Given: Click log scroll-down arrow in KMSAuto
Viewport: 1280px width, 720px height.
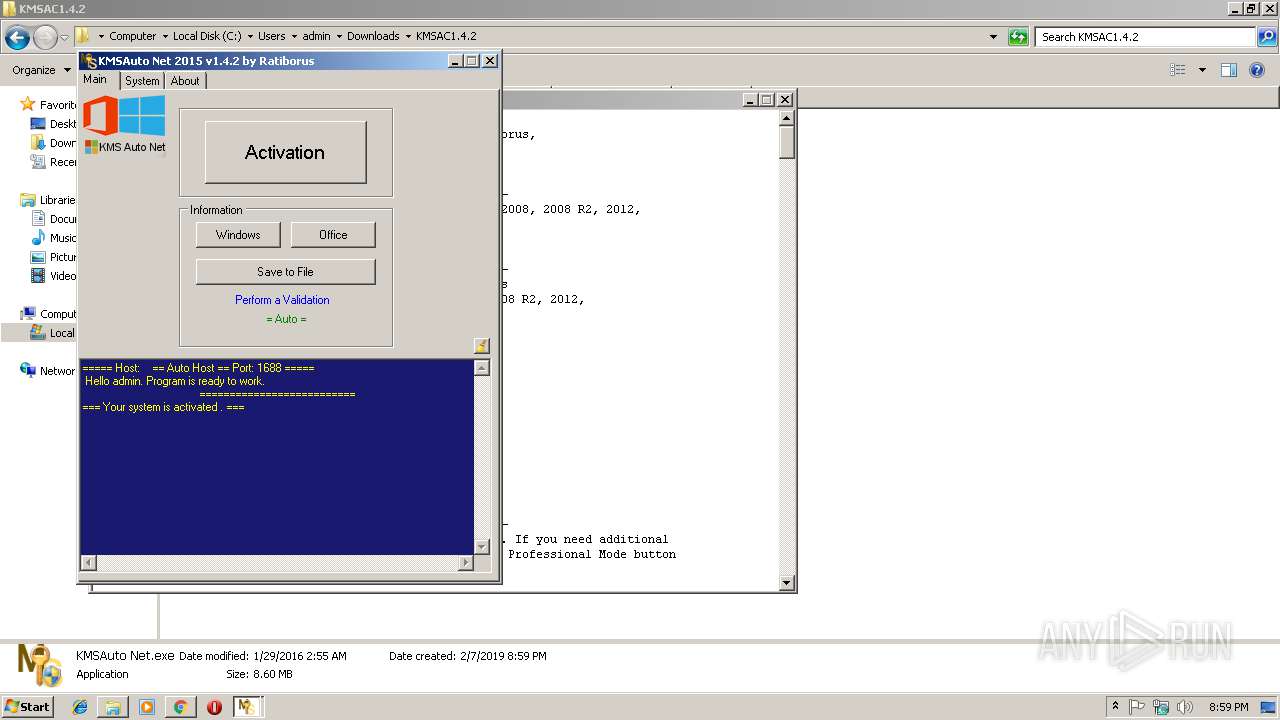Looking at the screenshot, I should click(x=482, y=546).
